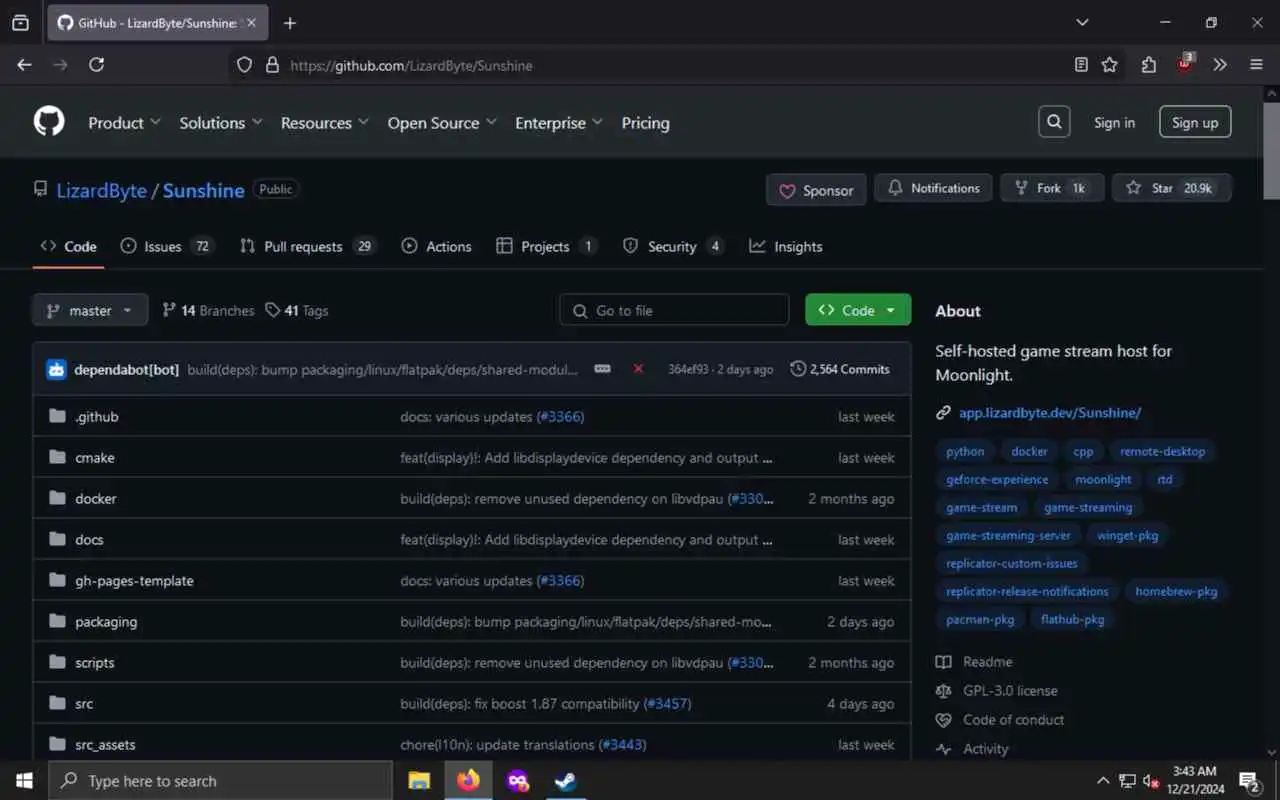The width and height of the screenshot is (1280, 800).
Task: Open the LizardByte owner link
Action: coord(101,190)
